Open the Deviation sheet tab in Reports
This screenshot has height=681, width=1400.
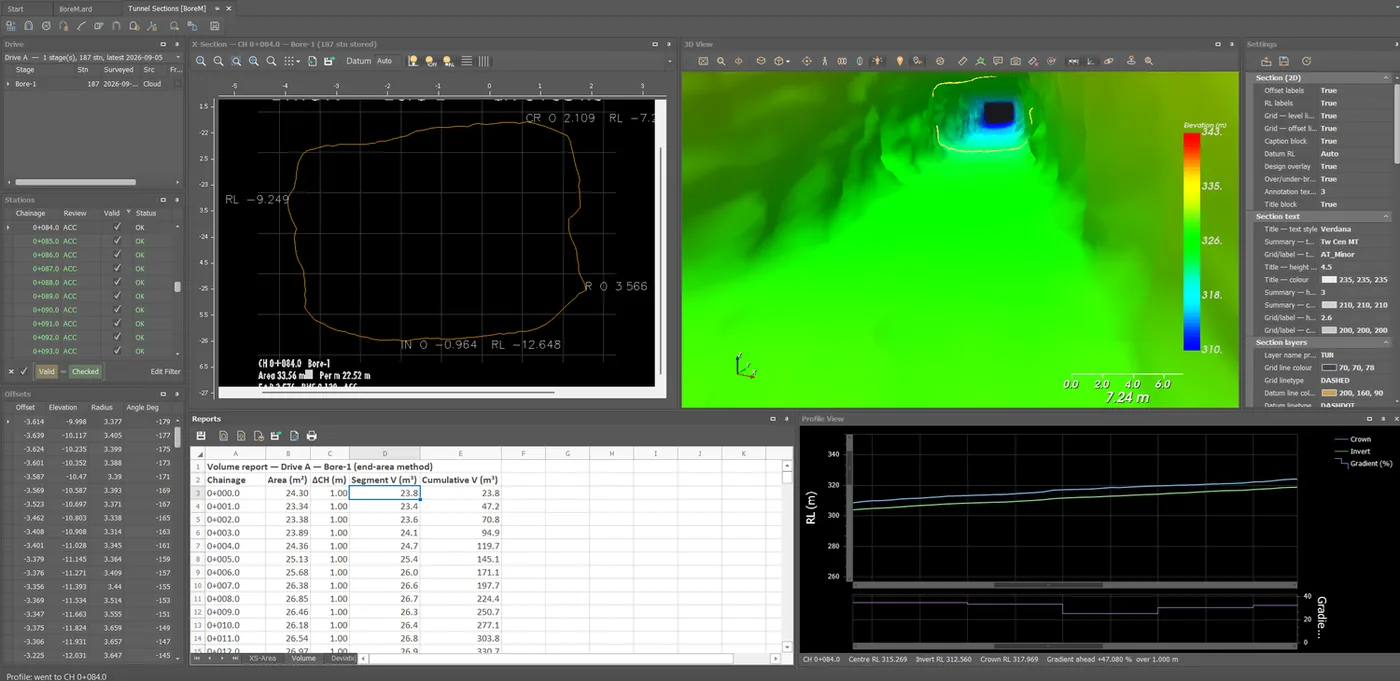342,658
